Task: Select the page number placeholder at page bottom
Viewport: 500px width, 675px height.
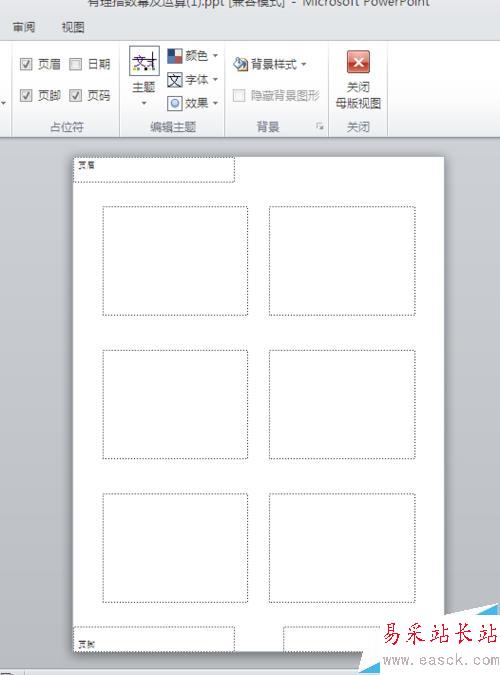Action: click(x=332, y=639)
